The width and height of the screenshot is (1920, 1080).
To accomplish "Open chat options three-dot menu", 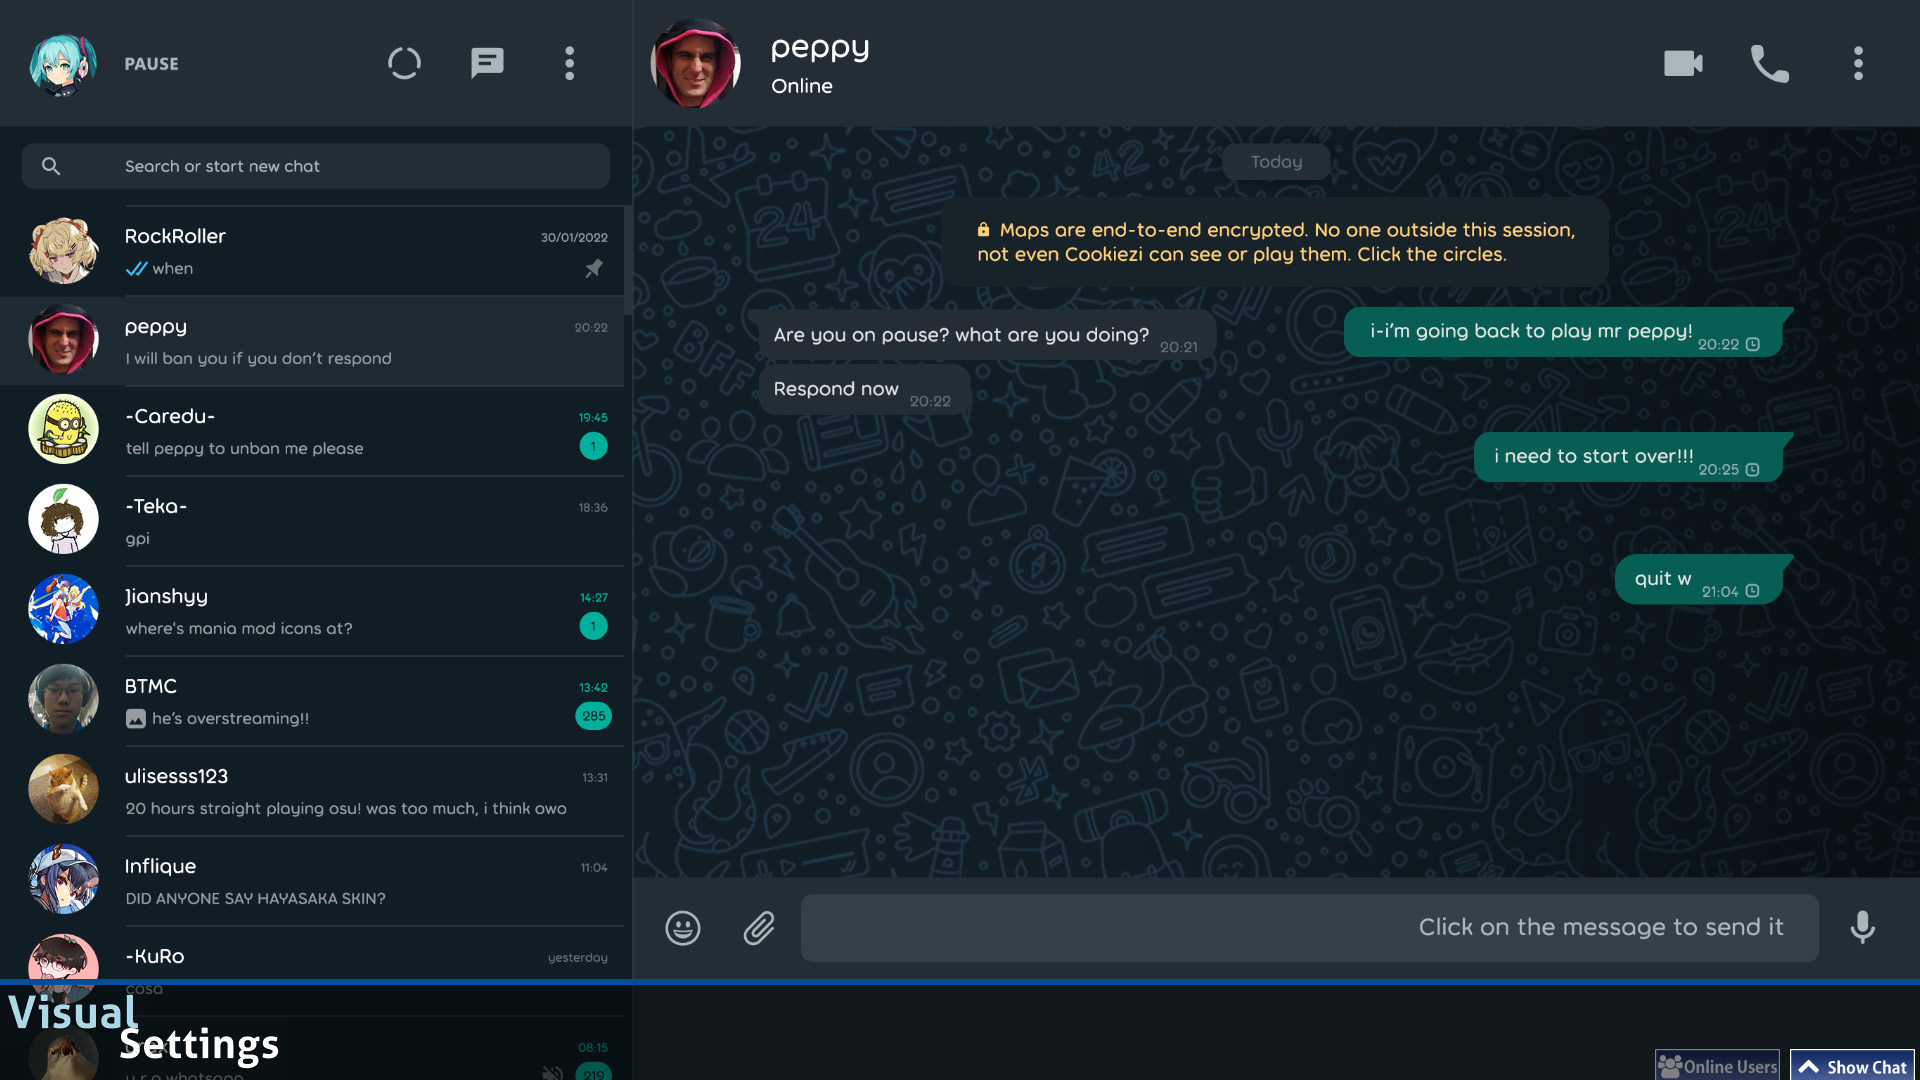I will [x=1858, y=63].
